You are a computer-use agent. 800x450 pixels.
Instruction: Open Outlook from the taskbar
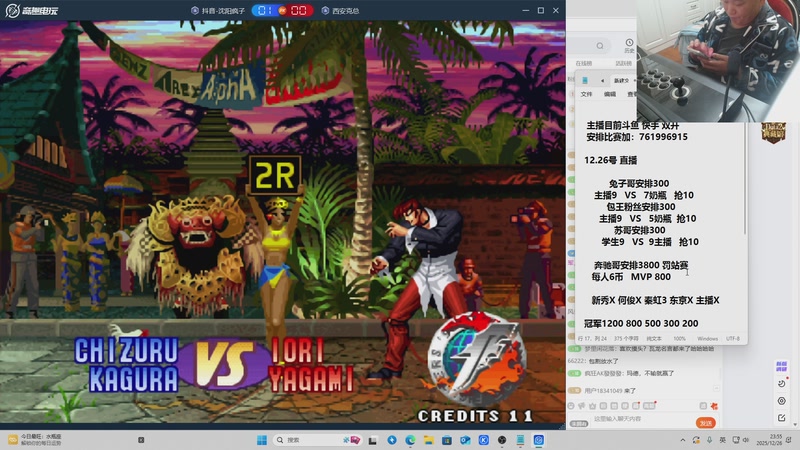click(x=465, y=440)
